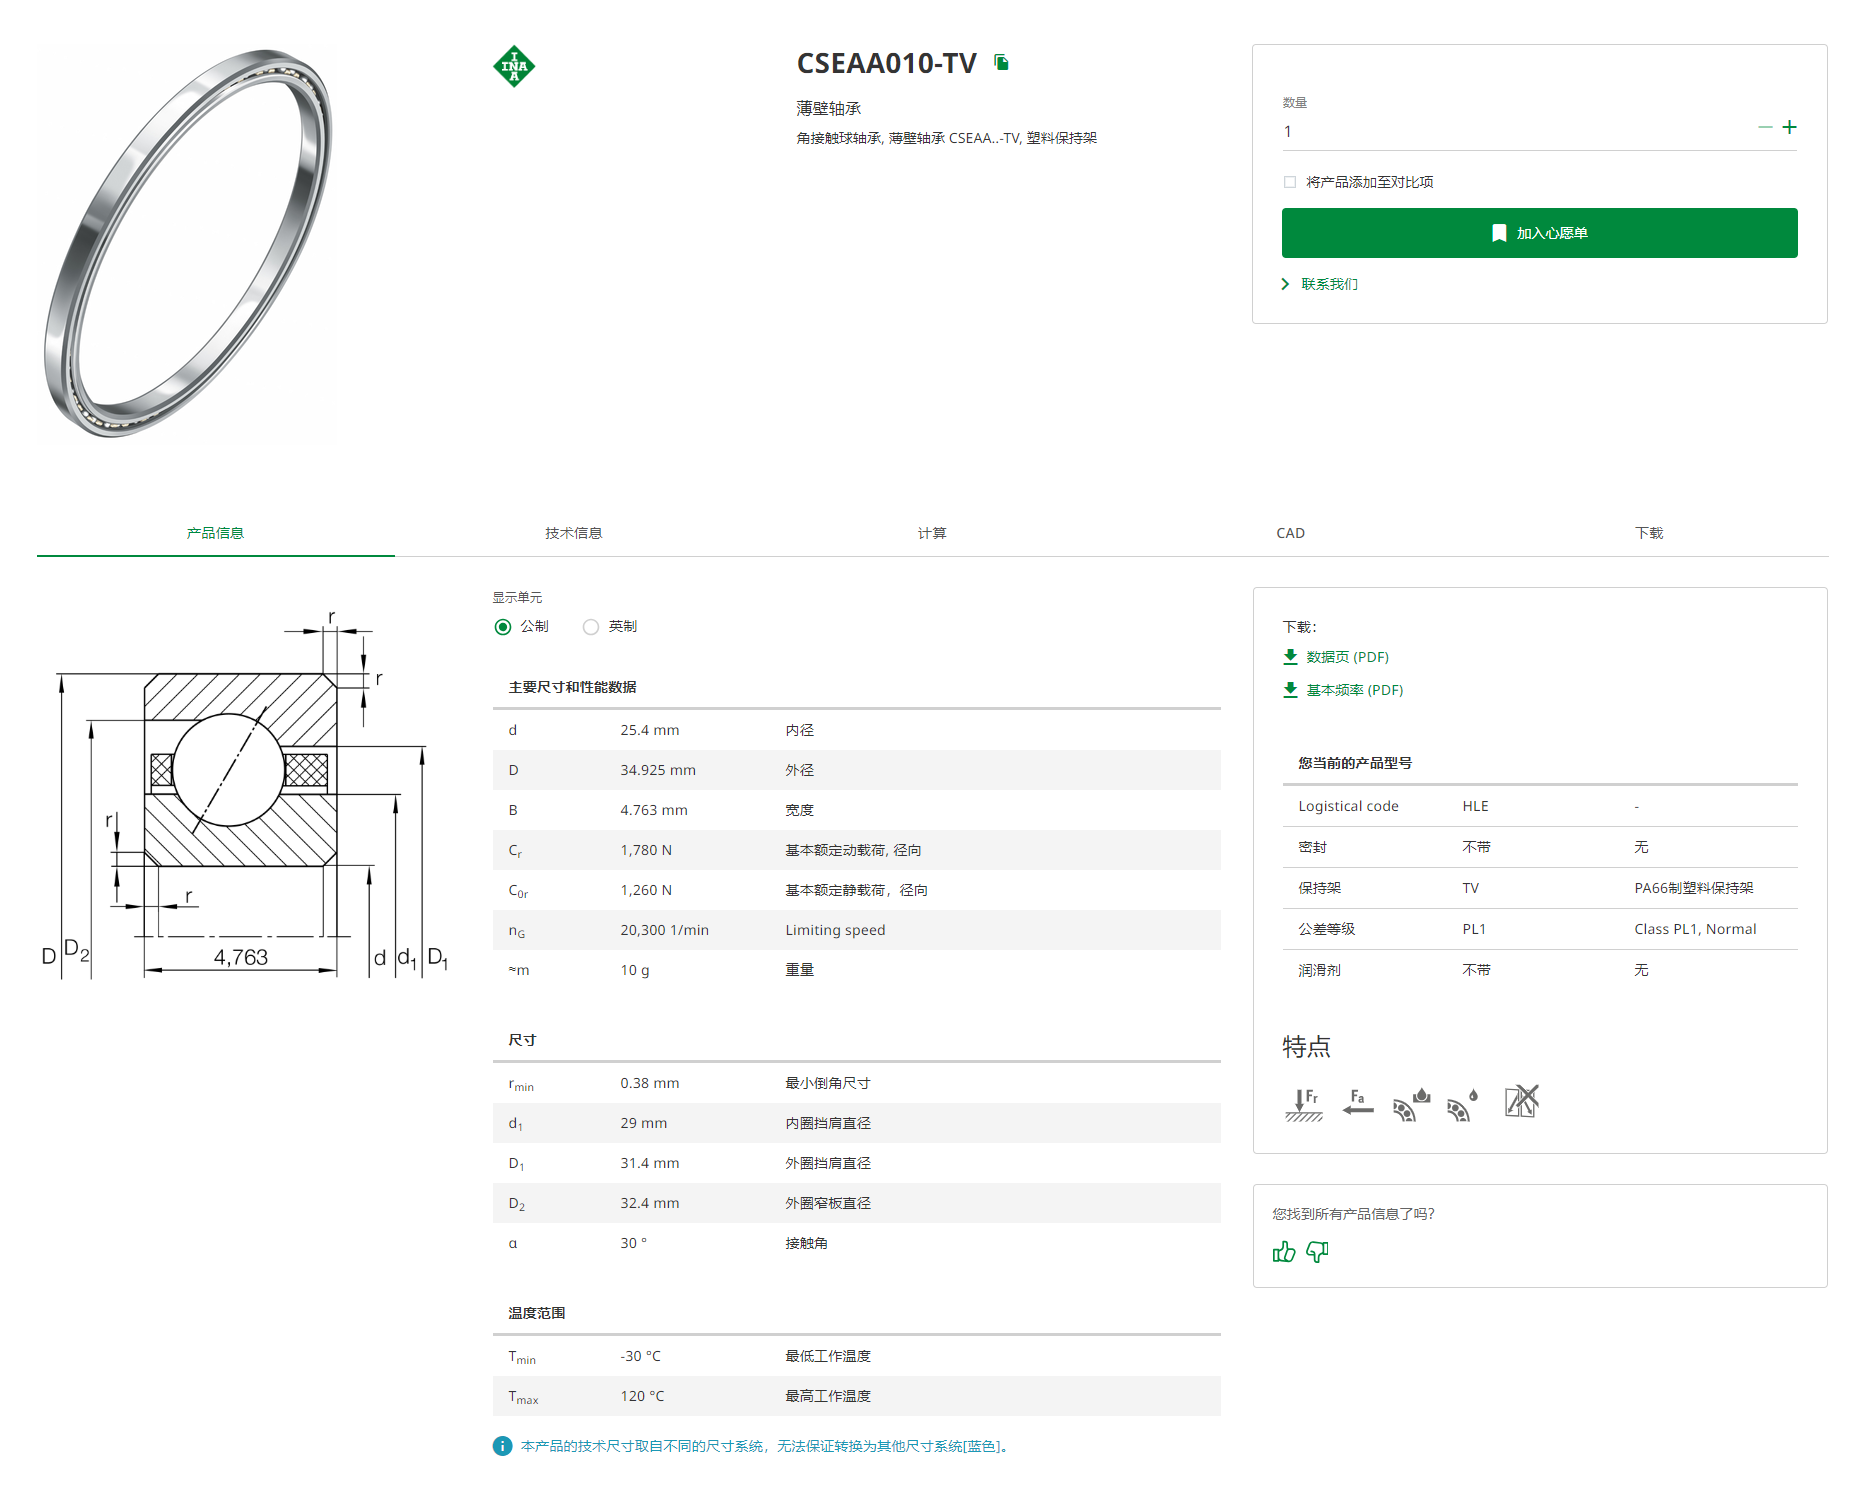This screenshot has height=1505, width=1865.
Task: Copy the product code CSEAA010-TV
Action: [x=1001, y=63]
